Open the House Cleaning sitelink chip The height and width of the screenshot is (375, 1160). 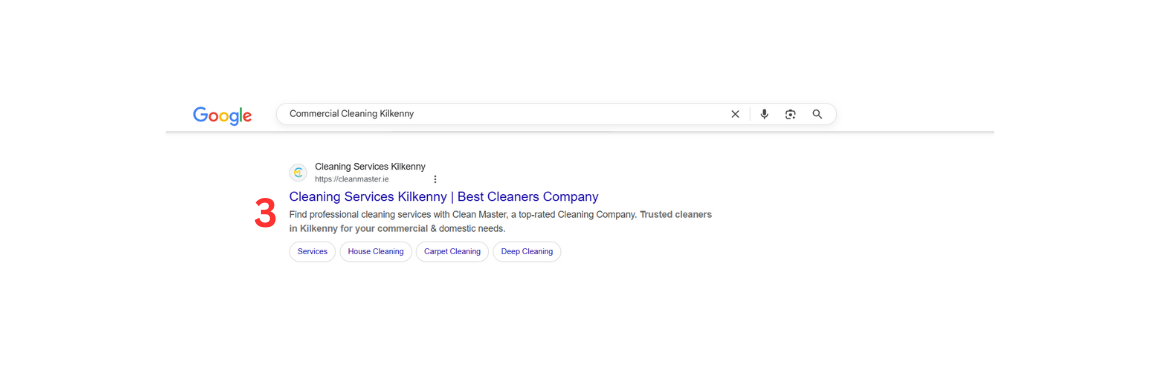pos(376,251)
